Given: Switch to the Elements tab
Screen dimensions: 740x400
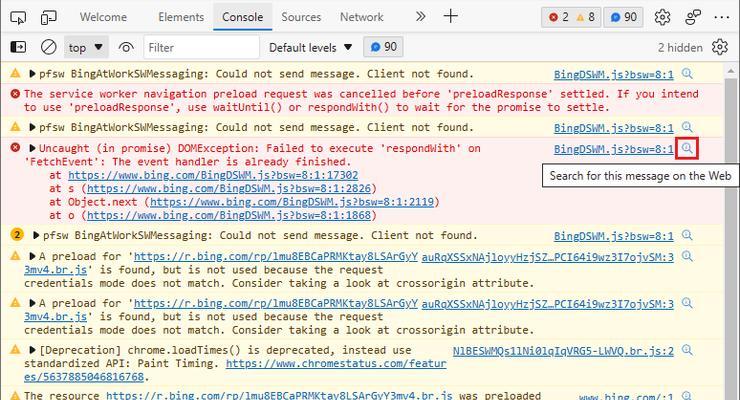Looking at the screenshot, I should (x=181, y=17).
